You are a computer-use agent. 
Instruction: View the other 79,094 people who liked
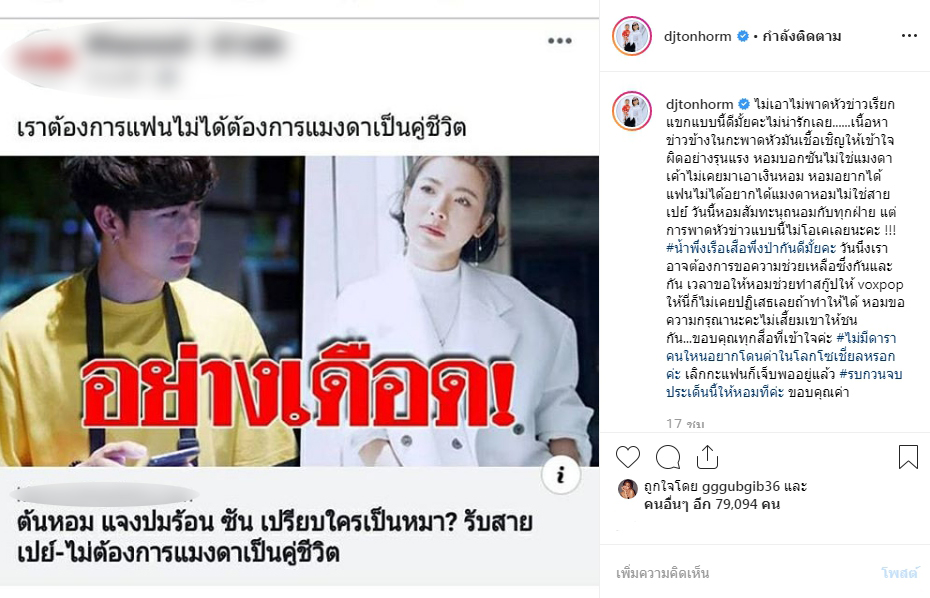(712, 504)
